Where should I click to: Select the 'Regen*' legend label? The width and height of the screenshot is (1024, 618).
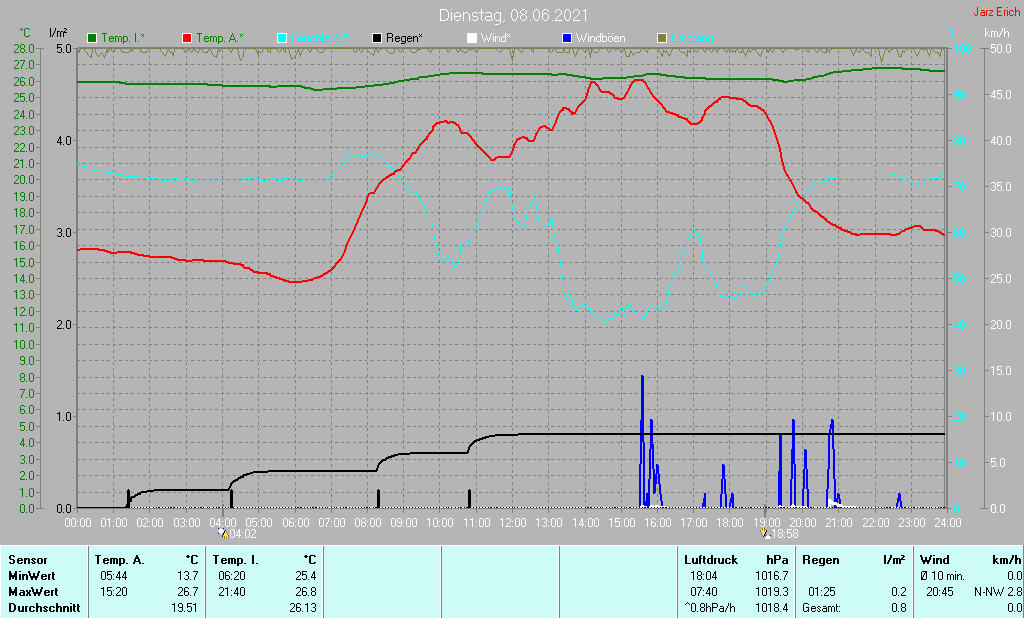404,38
